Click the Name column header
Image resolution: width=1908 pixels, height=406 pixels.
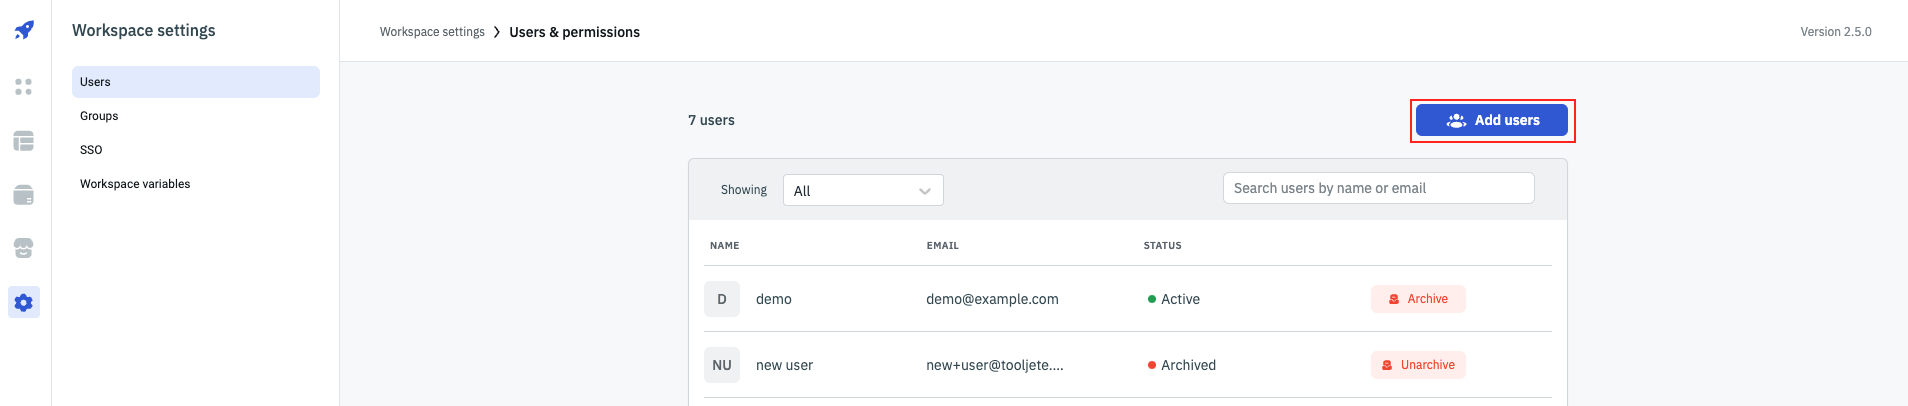coord(725,245)
